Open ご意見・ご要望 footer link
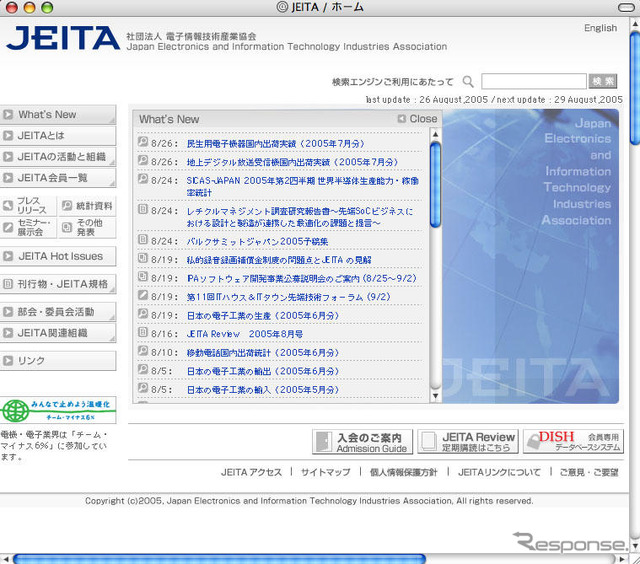Image resolution: width=640 pixels, height=564 pixels. coord(589,473)
